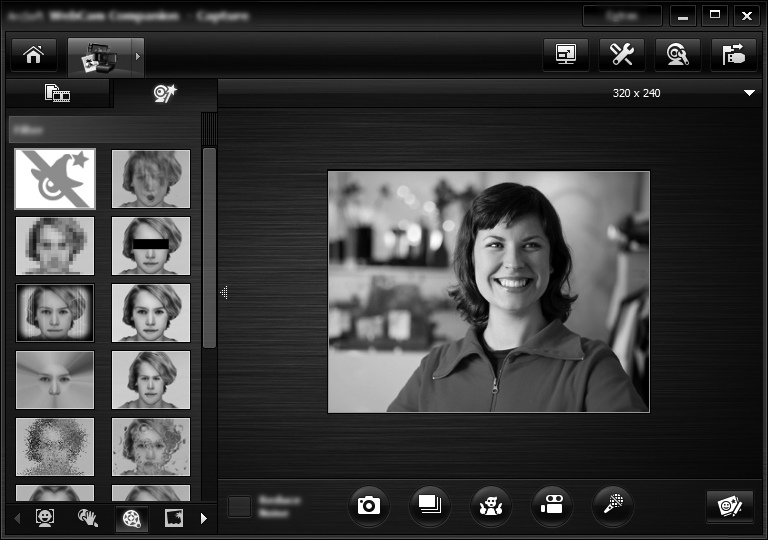Screen dimensions: 768x540
Task: Apply the old TV vignette filter thumbnail
Action: [55, 313]
